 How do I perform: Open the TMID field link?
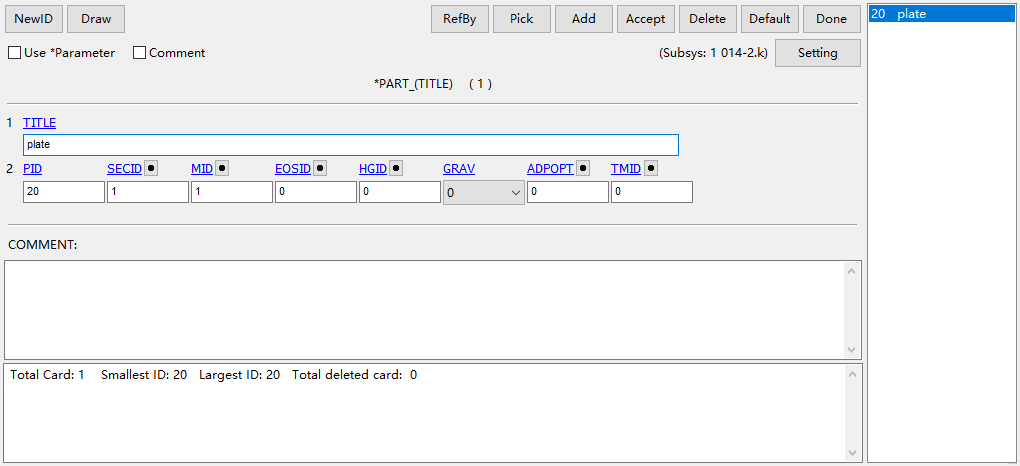[626, 169]
